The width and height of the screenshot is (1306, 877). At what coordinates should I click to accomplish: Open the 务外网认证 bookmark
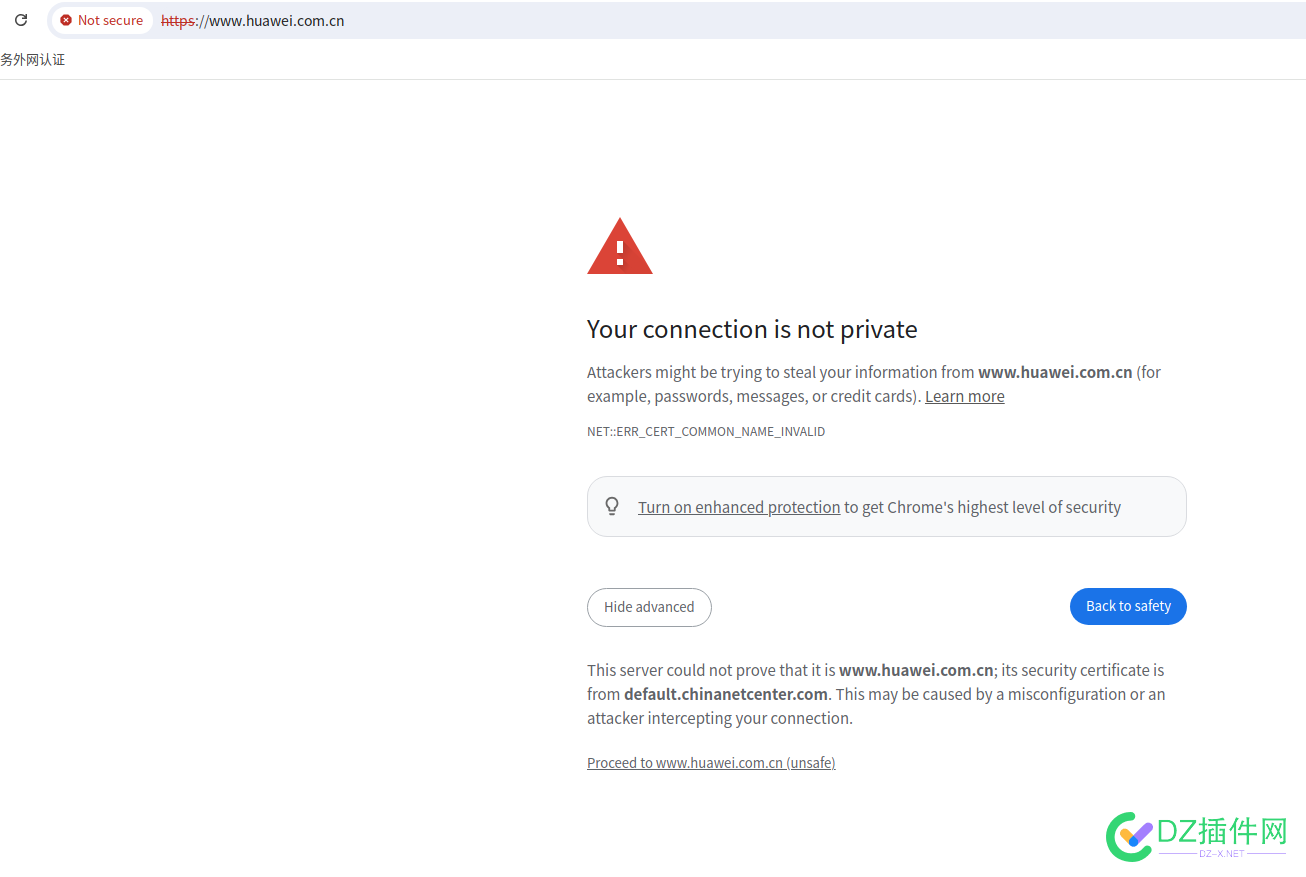[x=33, y=60]
